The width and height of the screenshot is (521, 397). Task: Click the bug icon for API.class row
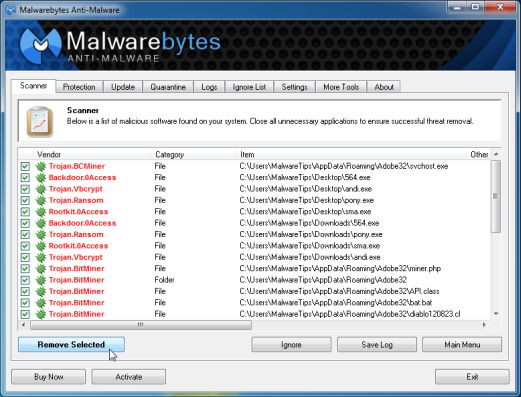41,291
